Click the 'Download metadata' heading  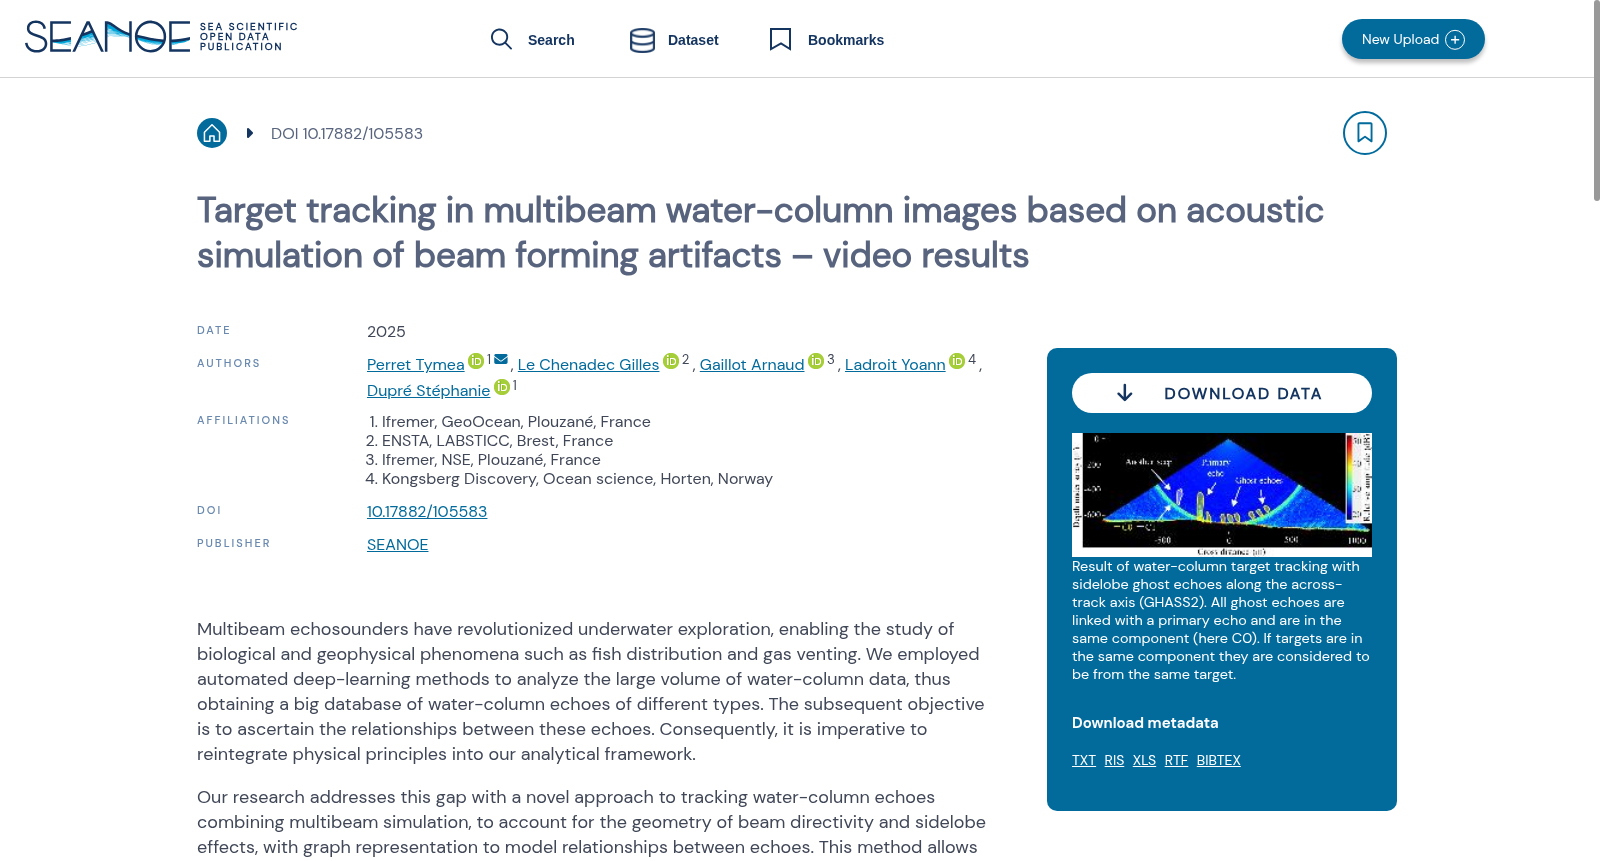click(x=1145, y=723)
